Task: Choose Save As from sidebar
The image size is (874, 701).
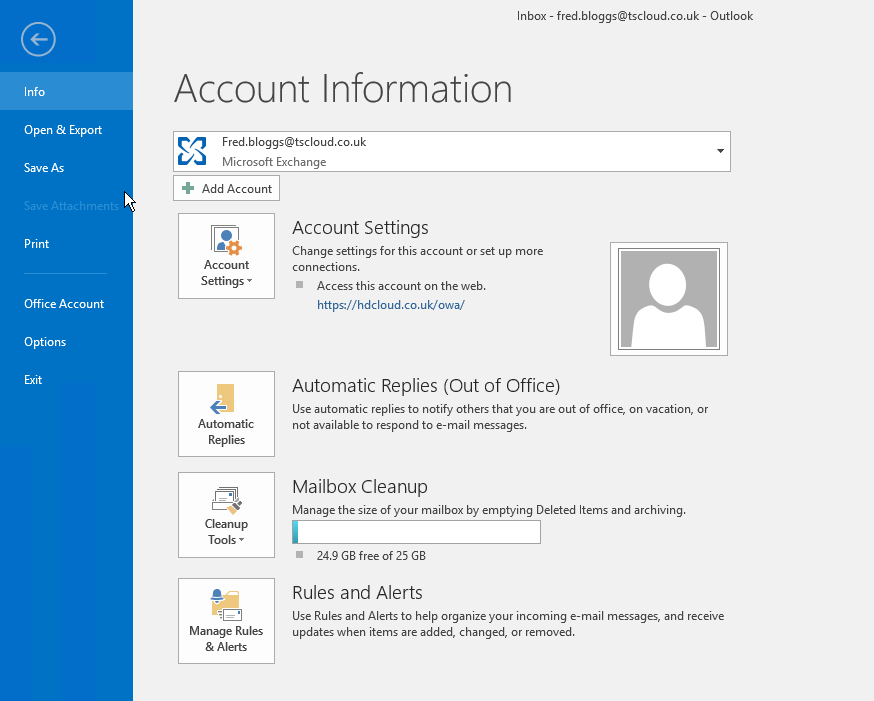Action: [66, 168]
